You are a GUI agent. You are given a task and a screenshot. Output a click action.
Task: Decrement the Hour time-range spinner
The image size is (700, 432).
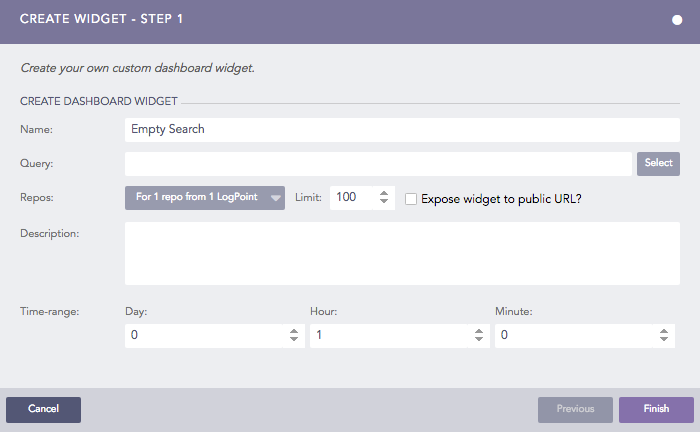(479, 341)
